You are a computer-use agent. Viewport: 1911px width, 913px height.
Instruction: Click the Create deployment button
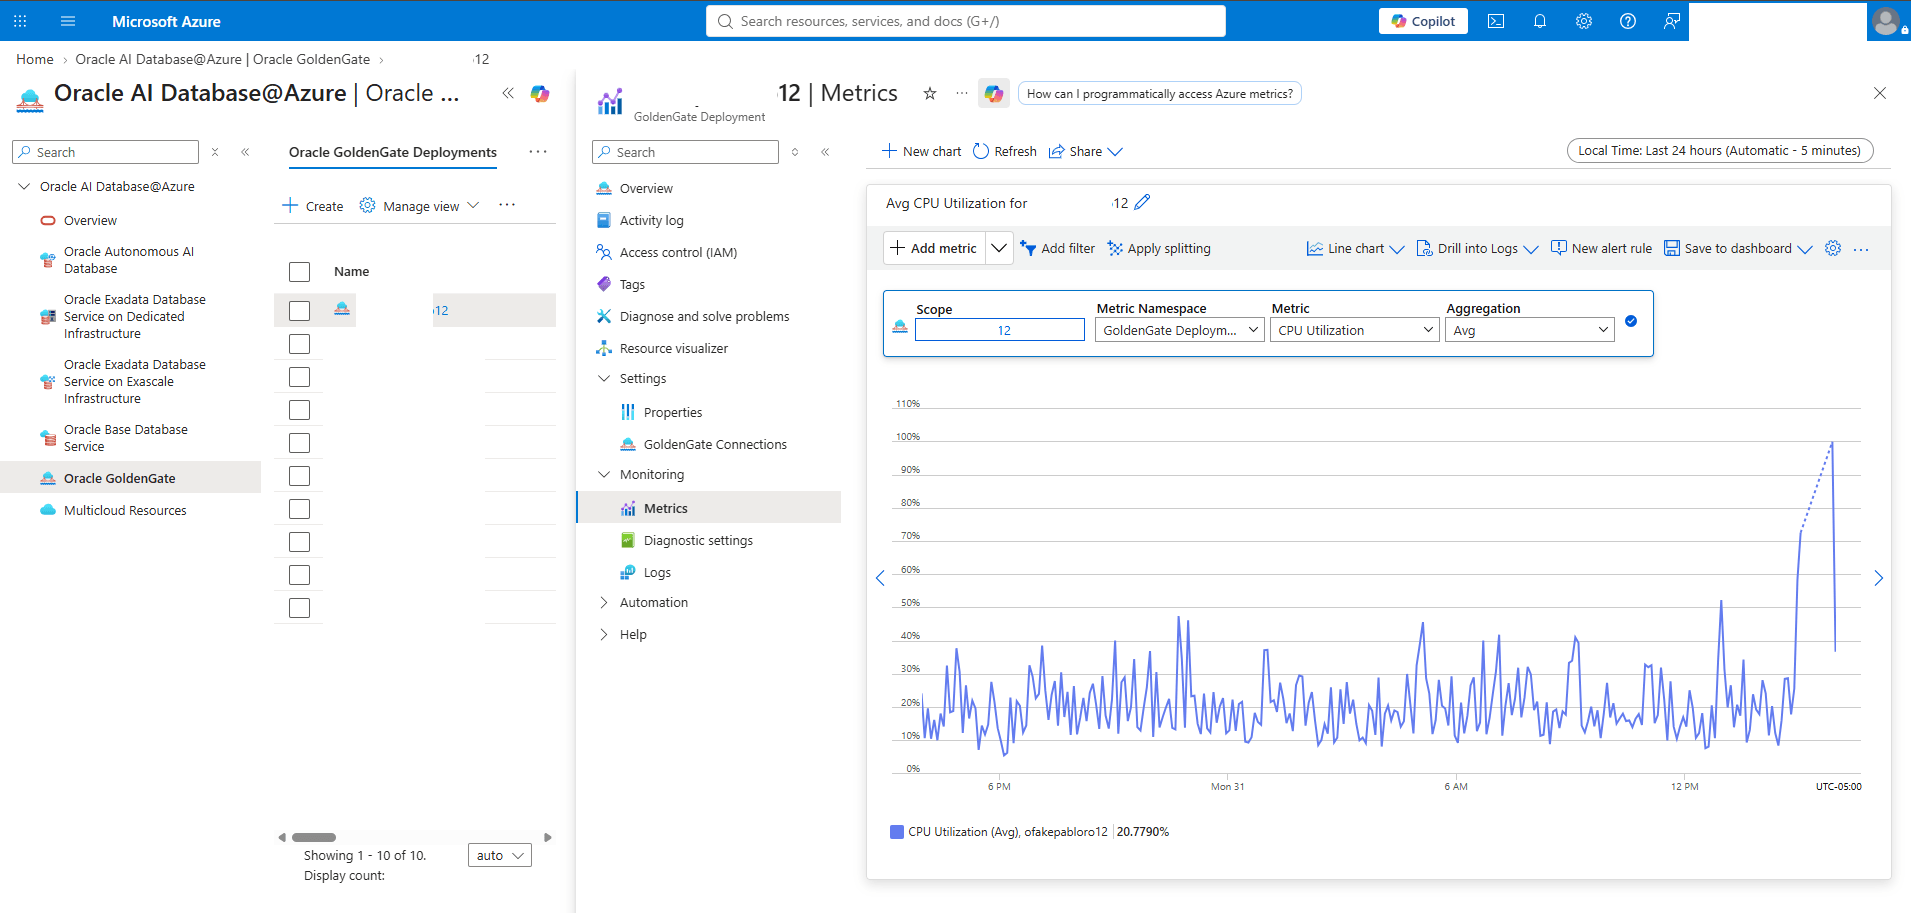click(x=313, y=205)
